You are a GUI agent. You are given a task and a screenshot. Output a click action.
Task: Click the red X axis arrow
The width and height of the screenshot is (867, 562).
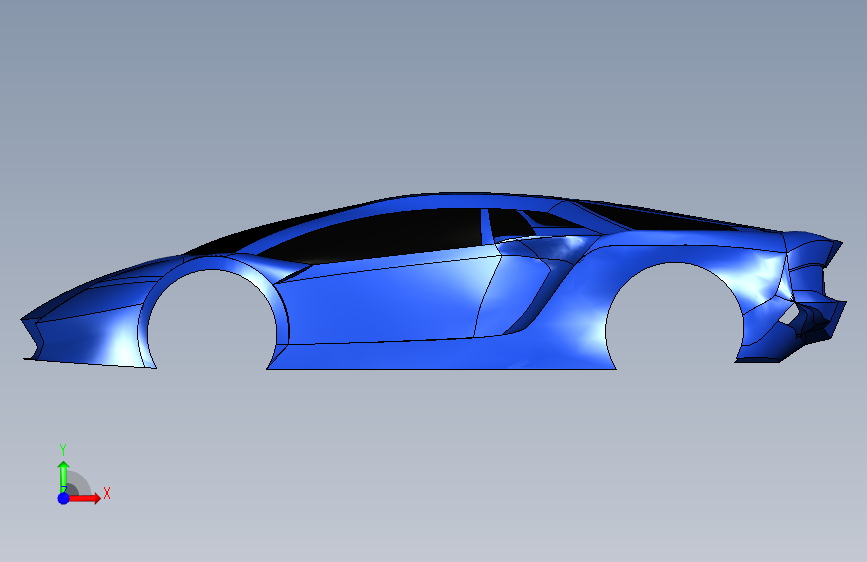click(x=85, y=498)
